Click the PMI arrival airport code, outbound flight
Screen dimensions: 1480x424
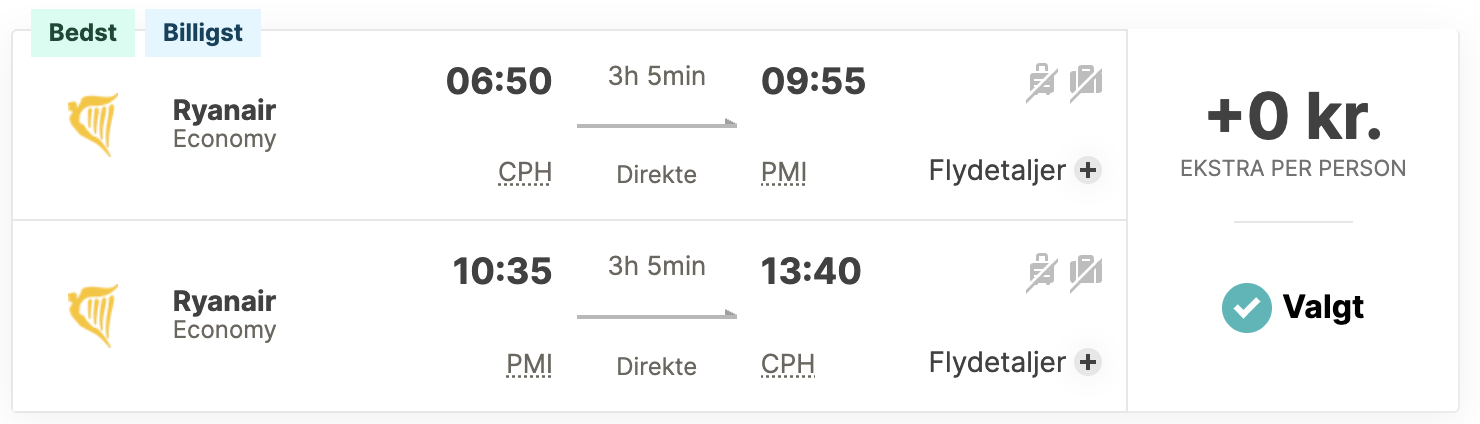pos(784,173)
